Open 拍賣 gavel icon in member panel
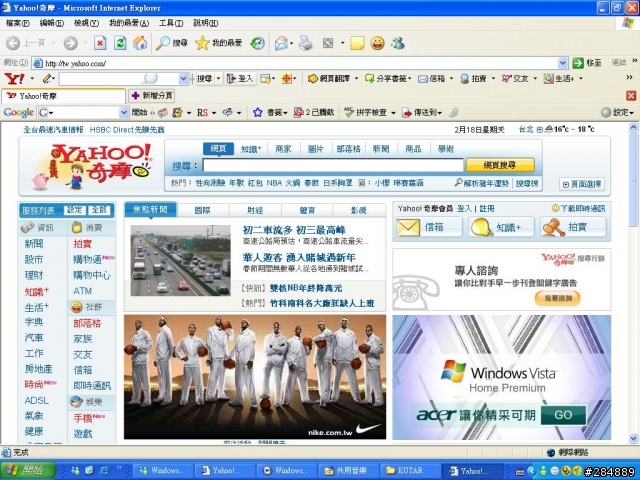The image size is (640, 480). [553, 227]
